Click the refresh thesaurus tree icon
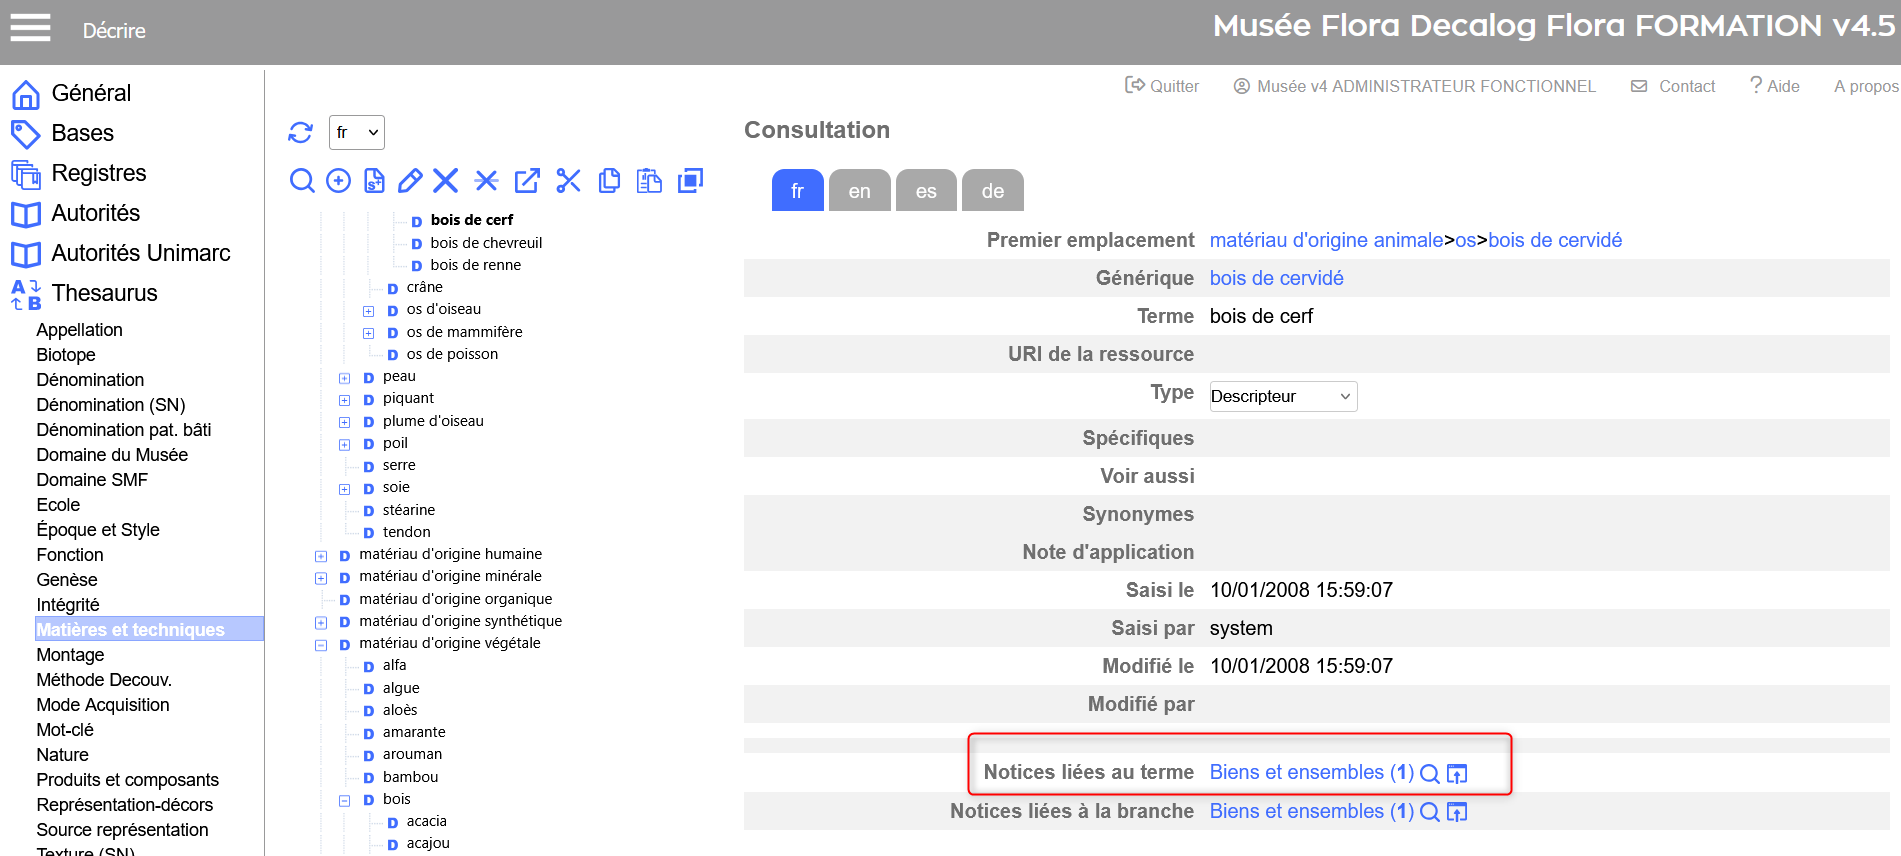1901x856 pixels. [x=300, y=132]
